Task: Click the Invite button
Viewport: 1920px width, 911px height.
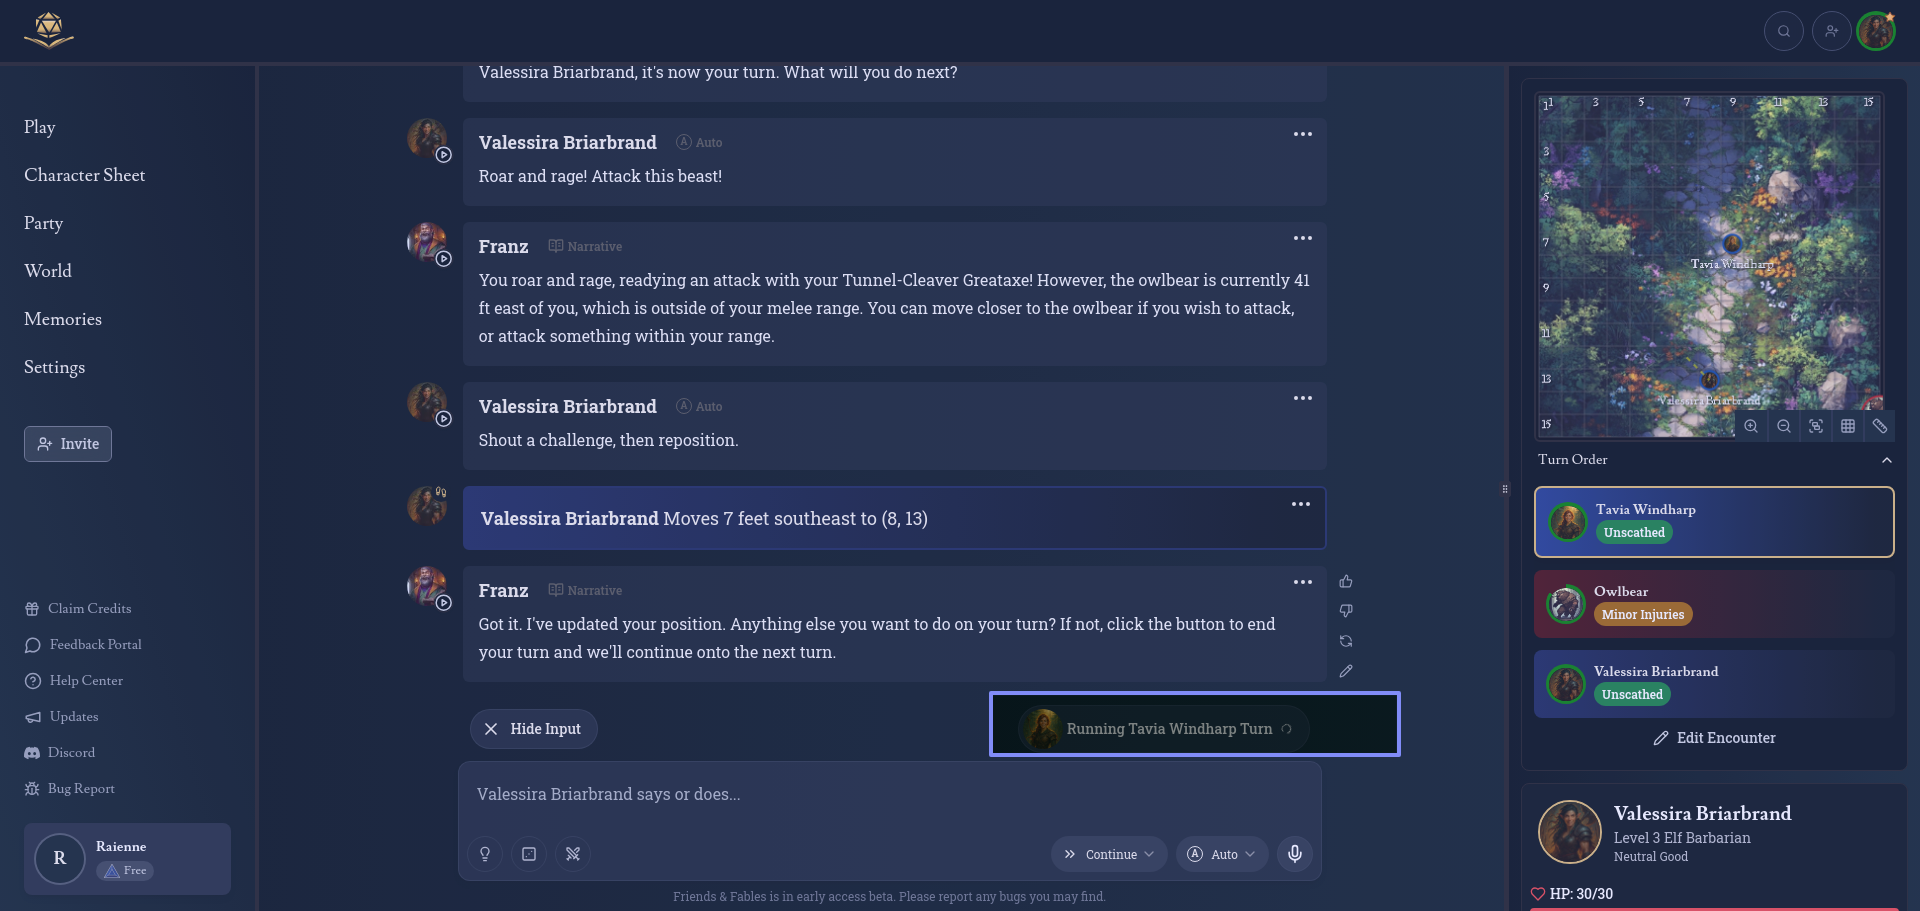Action: click(x=68, y=444)
